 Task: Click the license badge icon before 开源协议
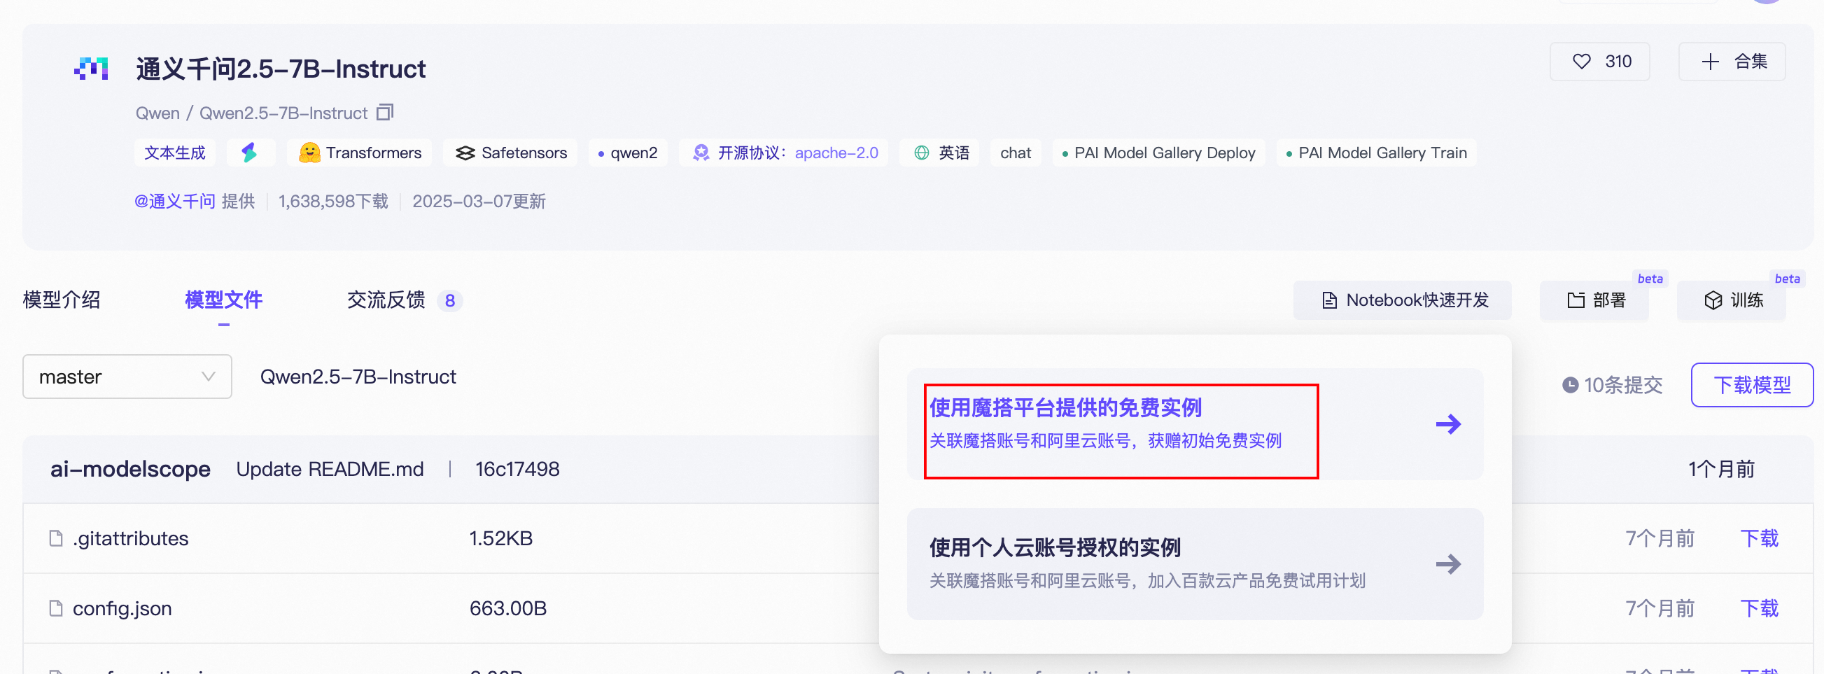click(701, 152)
